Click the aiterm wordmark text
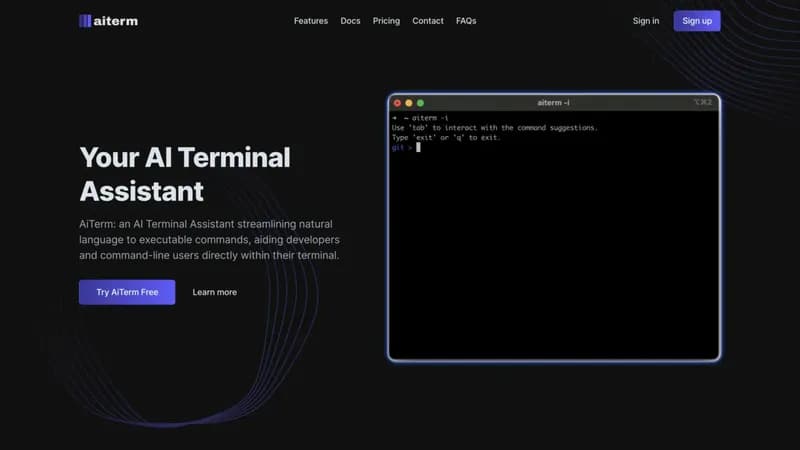The height and width of the screenshot is (450, 800). pos(116,21)
